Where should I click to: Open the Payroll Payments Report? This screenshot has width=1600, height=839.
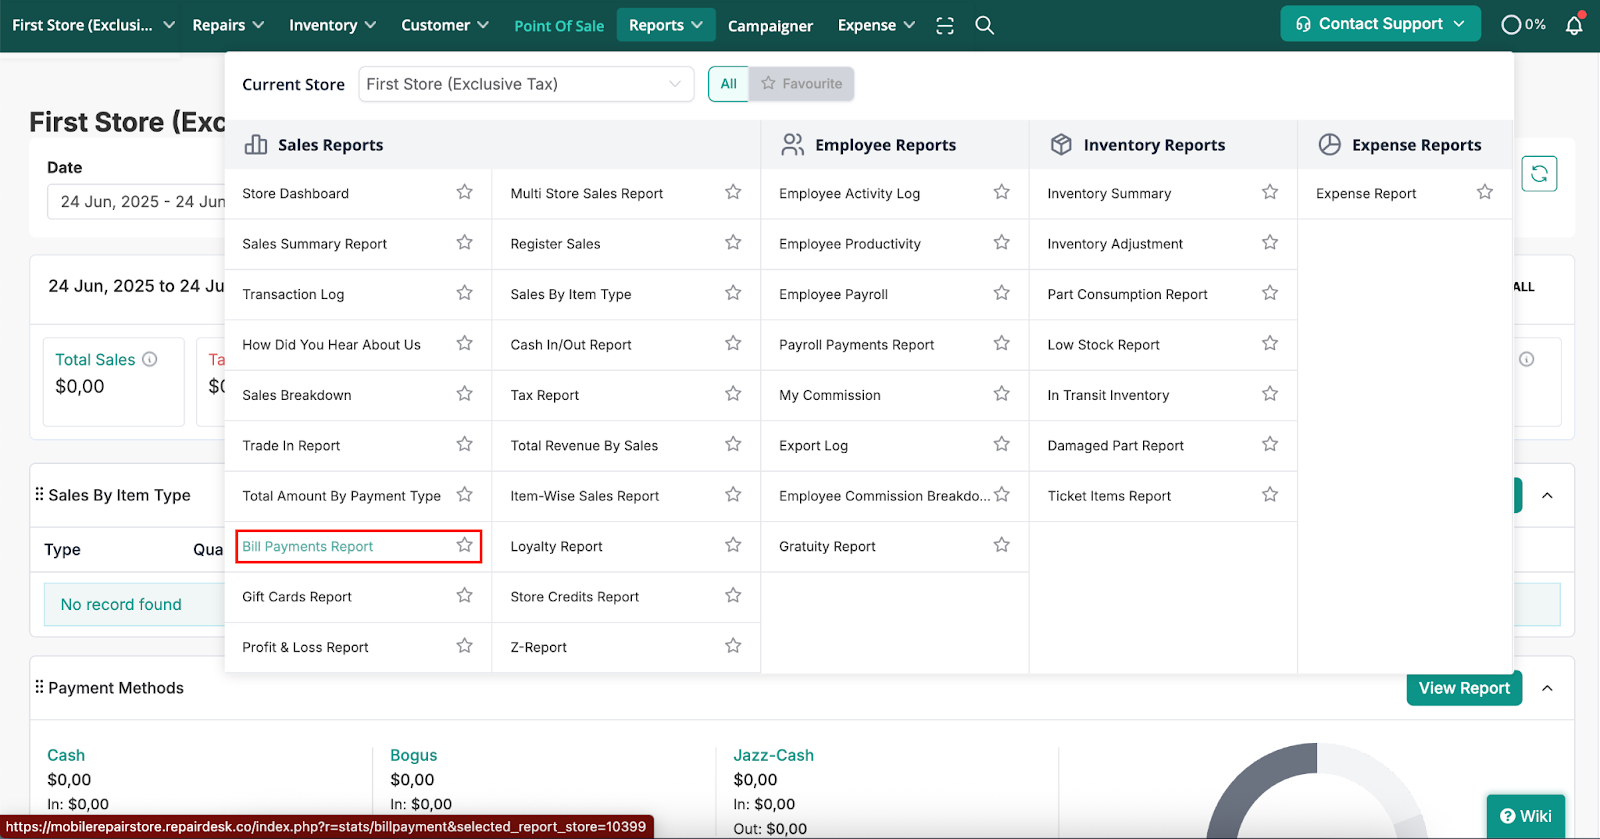(856, 345)
